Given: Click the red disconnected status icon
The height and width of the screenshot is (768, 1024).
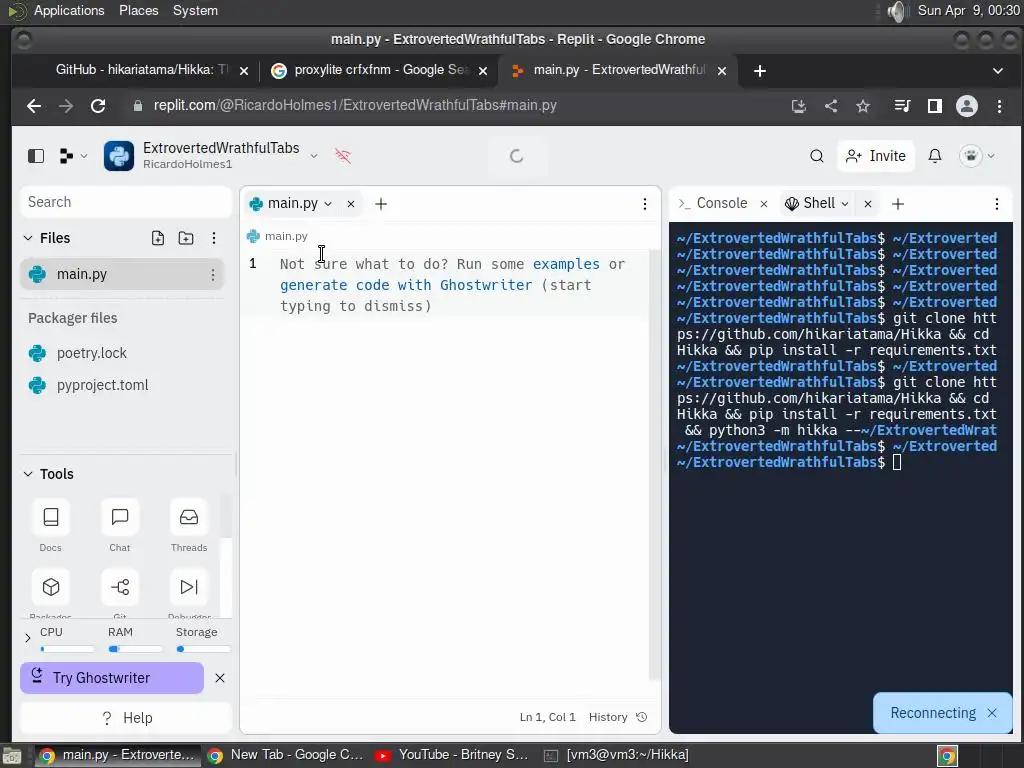Looking at the screenshot, I should tap(343, 156).
